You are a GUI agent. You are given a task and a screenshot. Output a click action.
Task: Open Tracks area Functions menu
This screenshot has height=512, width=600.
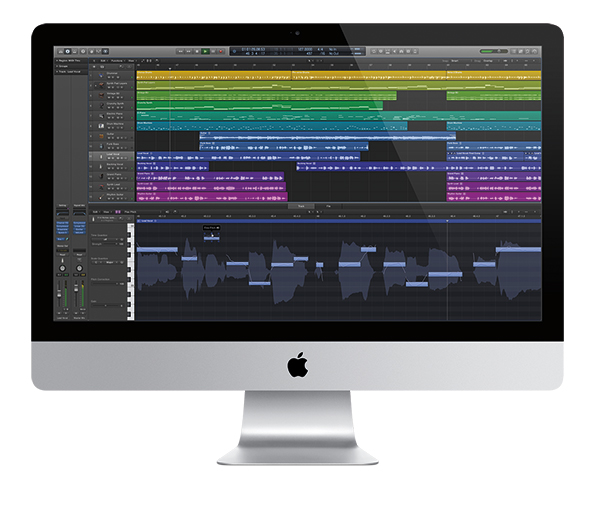tap(117, 60)
